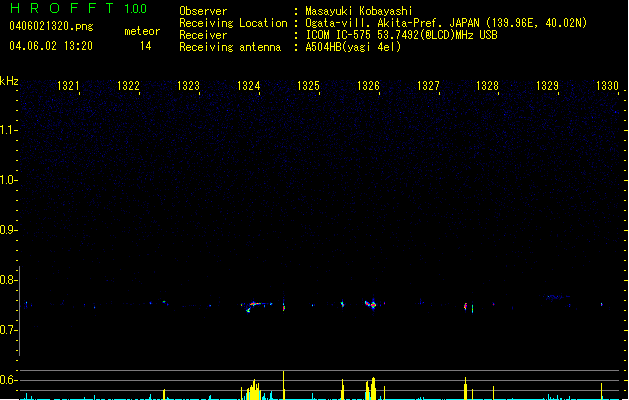Click the 0.8 kHz frequency label
The width and height of the screenshot is (629, 400).
[8, 280]
